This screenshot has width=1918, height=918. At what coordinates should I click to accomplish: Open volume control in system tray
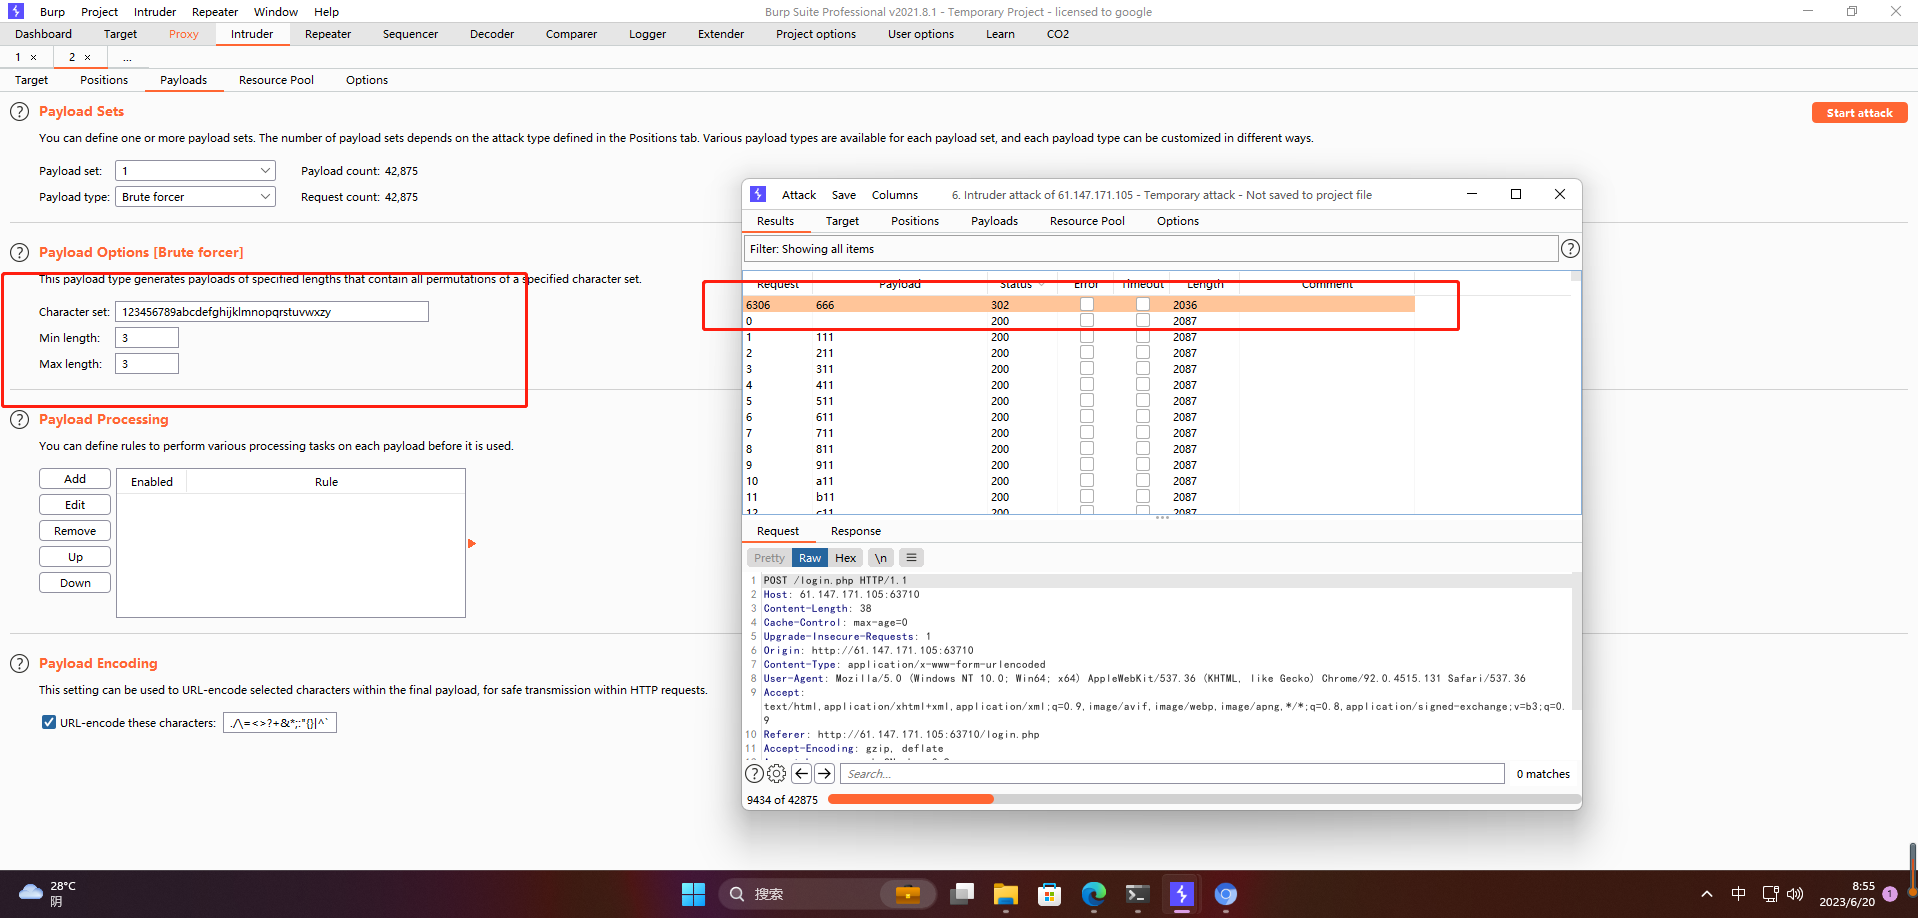1795,894
